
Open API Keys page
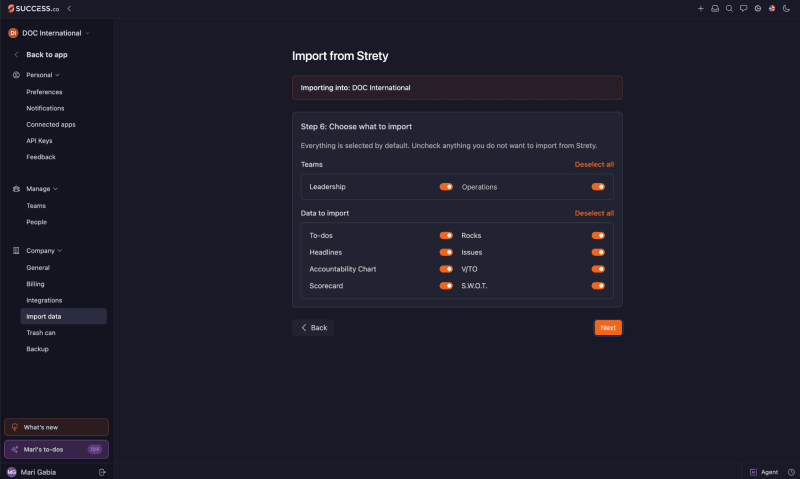(39, 141)
